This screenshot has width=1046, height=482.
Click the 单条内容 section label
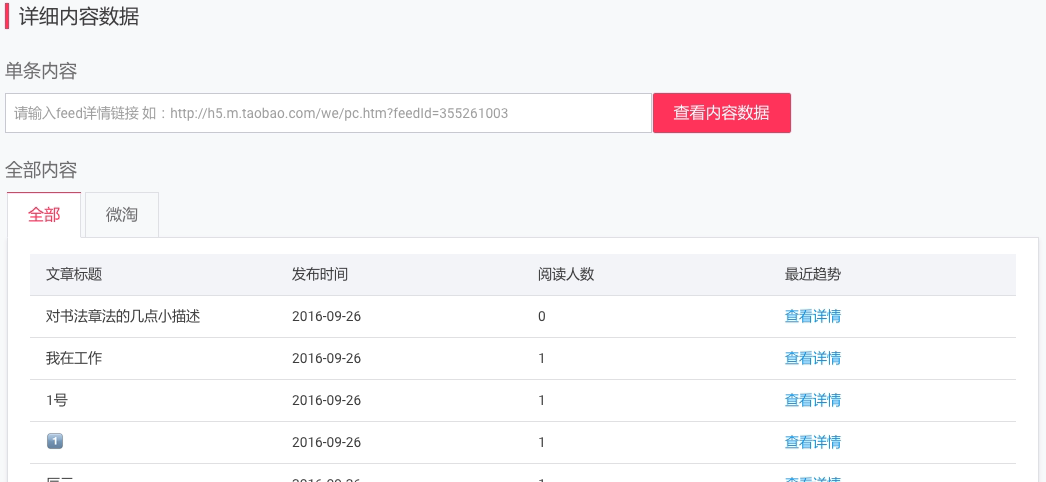[x=41, y=71]
